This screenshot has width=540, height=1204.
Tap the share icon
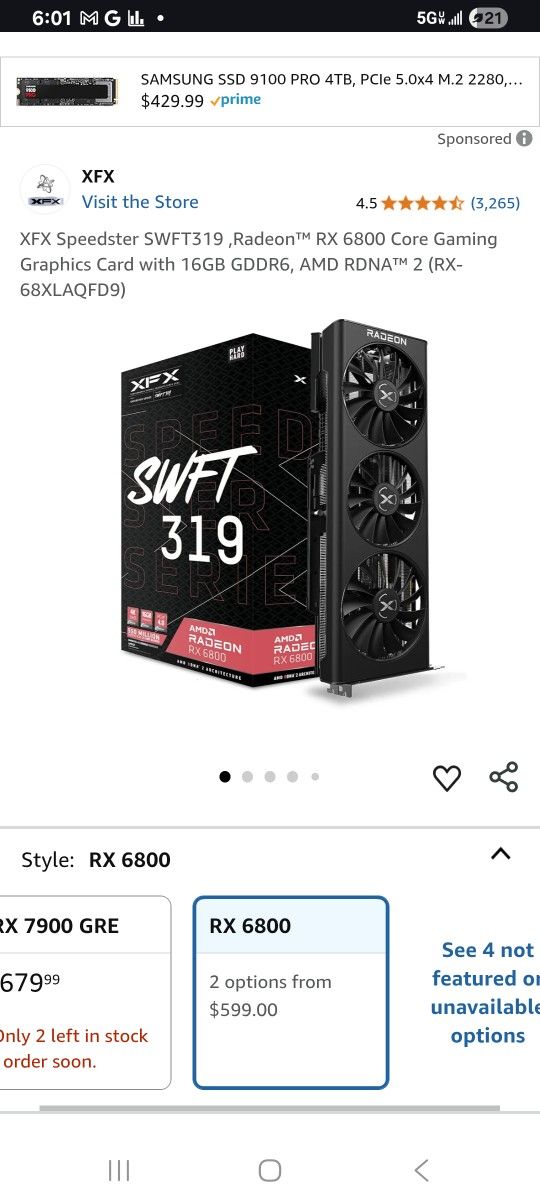point(503,777)
